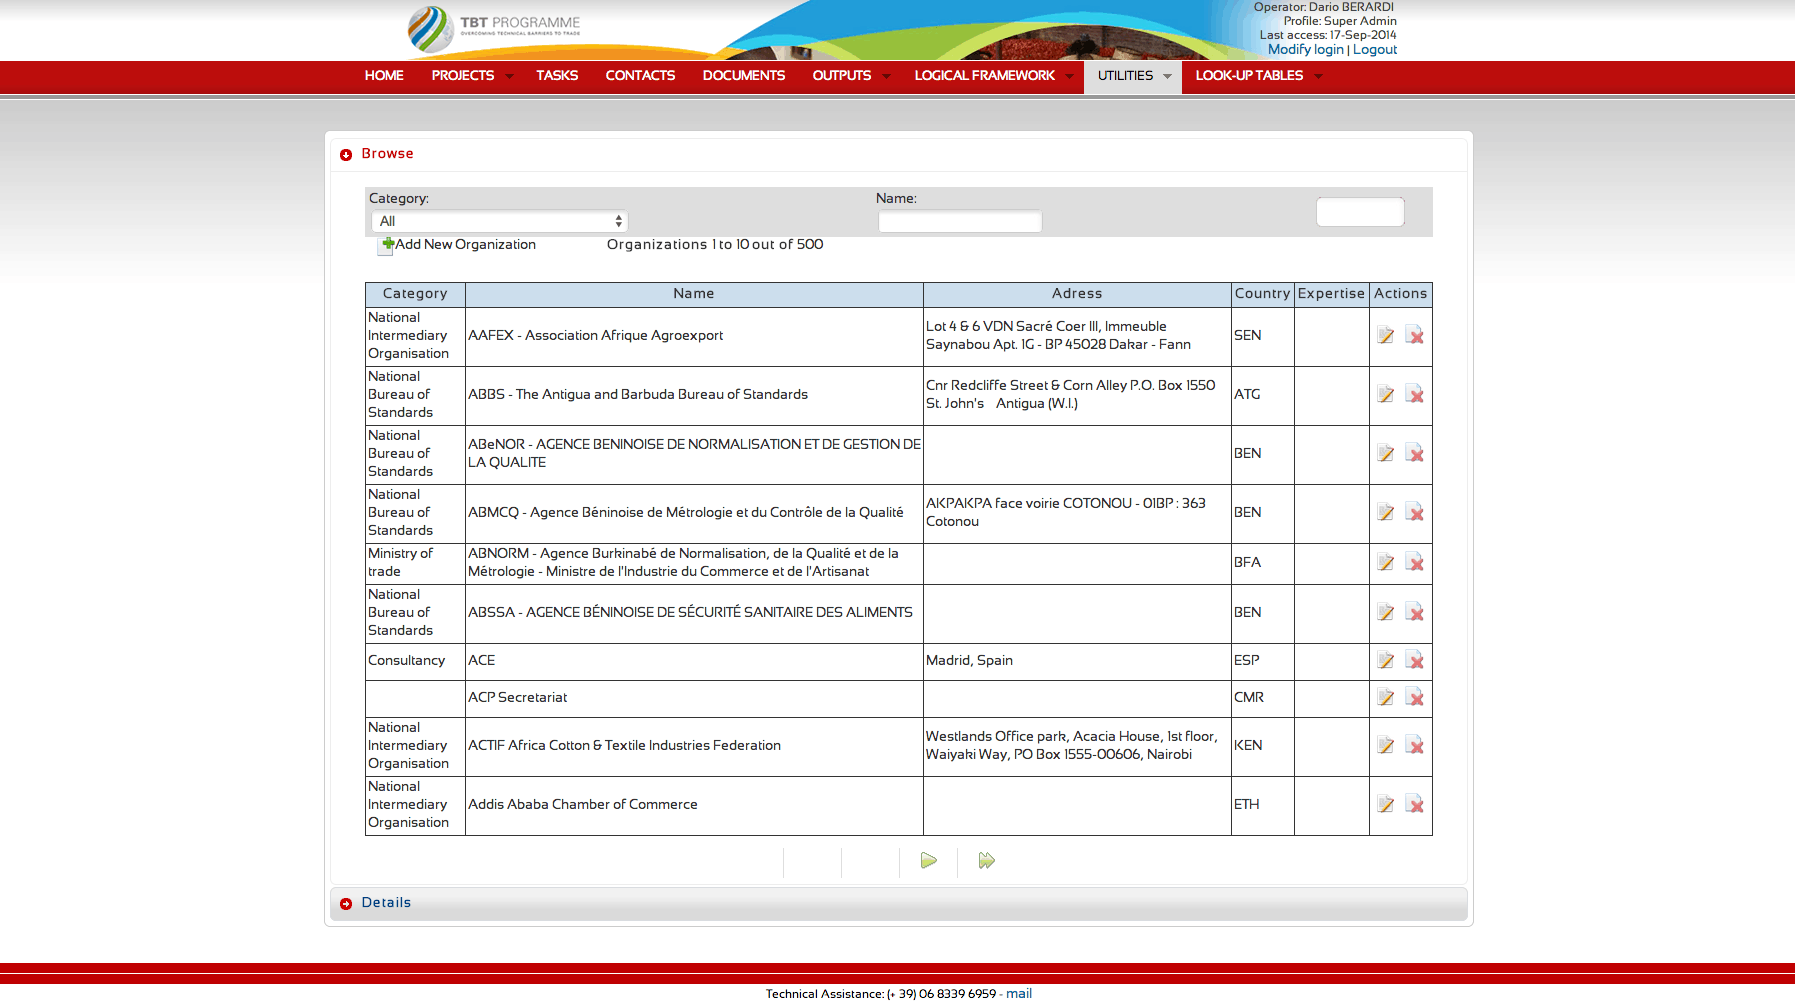Delete the ACE consultancy row

[x=1414, y=660]
